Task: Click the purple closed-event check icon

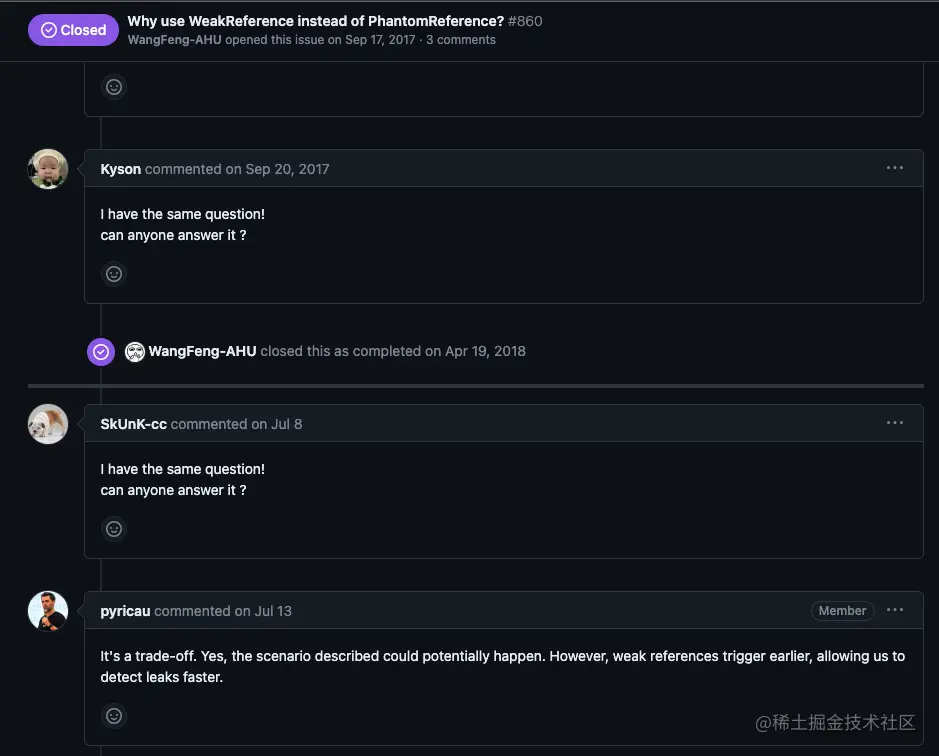Action: point(101,352)
